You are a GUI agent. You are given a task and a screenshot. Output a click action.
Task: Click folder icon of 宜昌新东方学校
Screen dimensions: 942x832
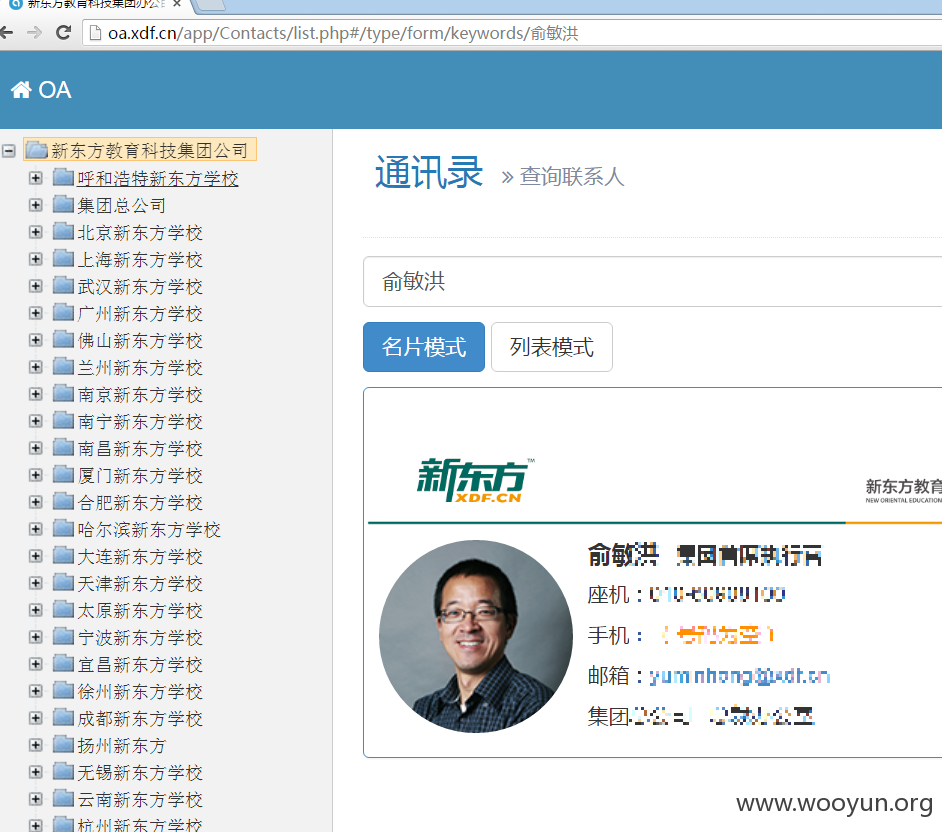coord(63,663)
